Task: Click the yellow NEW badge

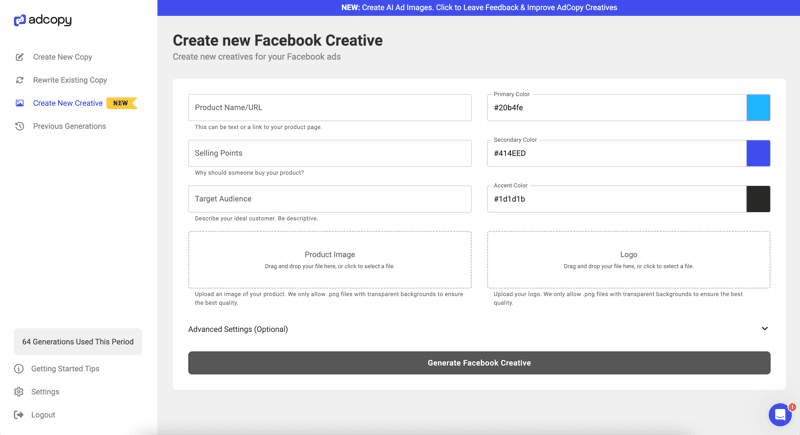Action: point(121,103)
